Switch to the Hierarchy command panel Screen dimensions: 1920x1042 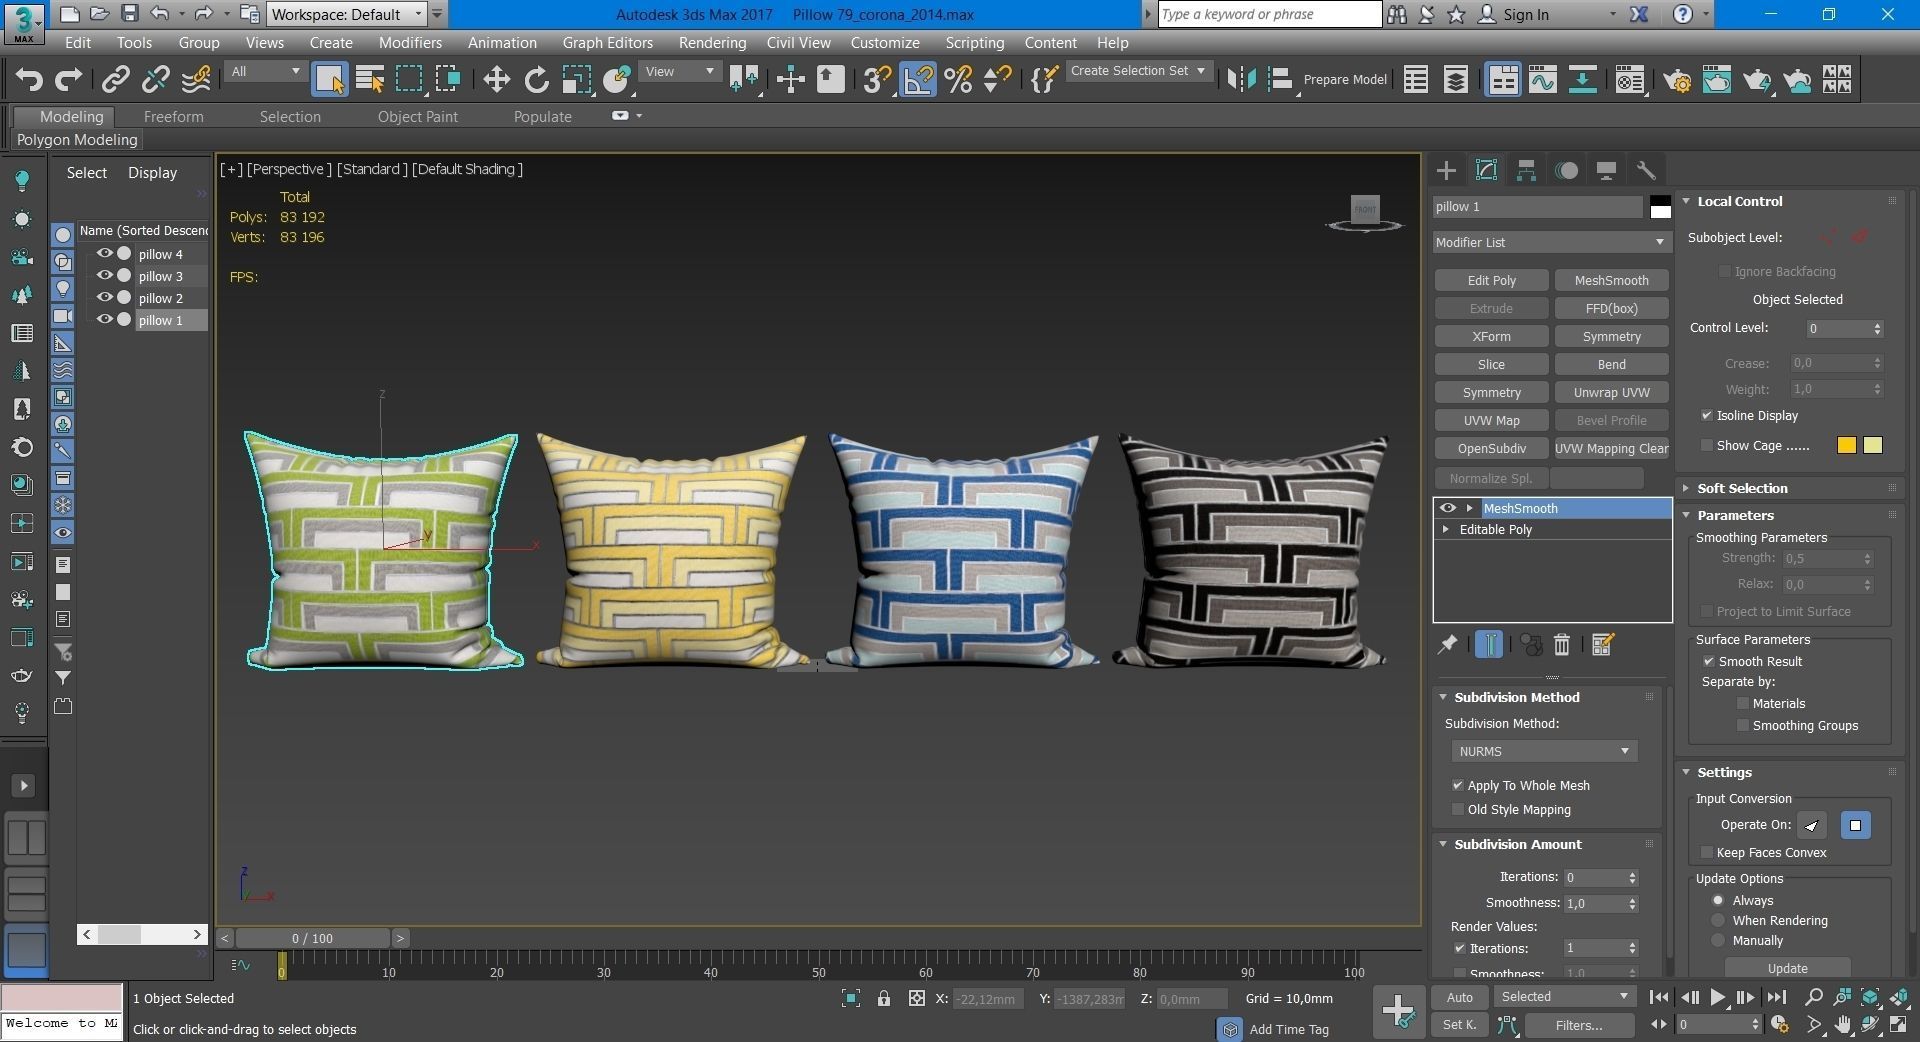pos(1526,171)
